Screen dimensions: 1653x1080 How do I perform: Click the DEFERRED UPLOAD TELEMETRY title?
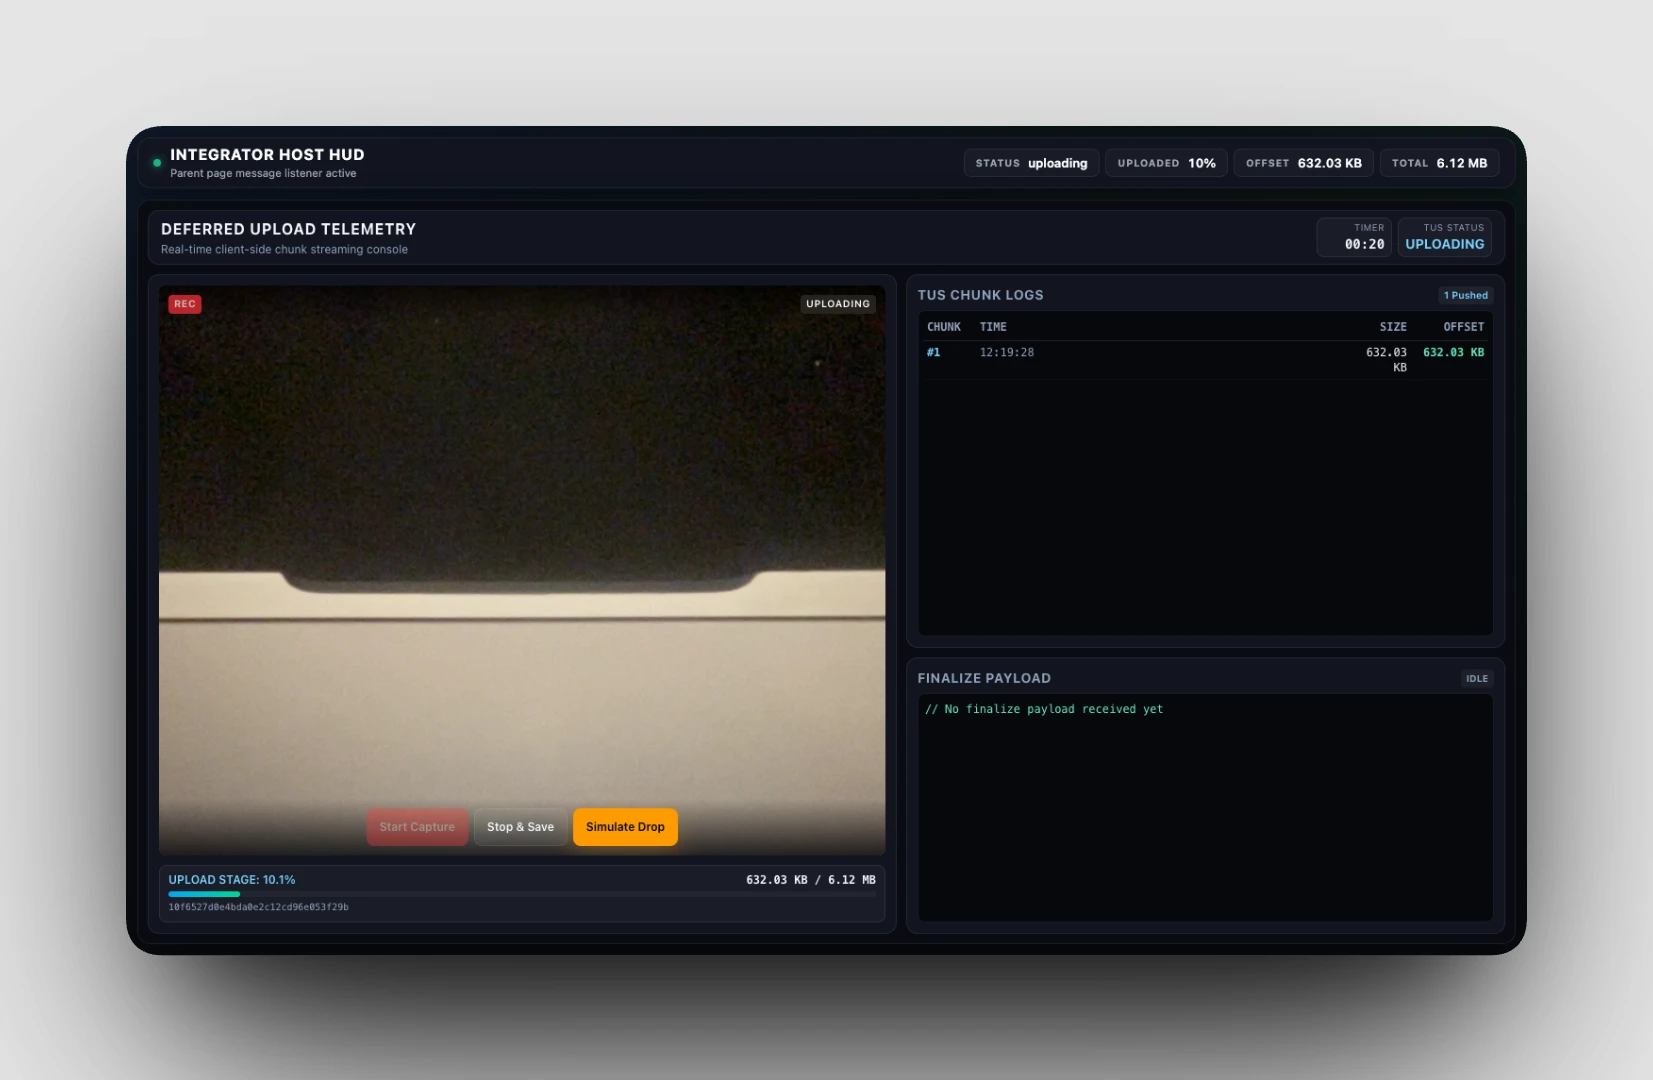(288, 229)
